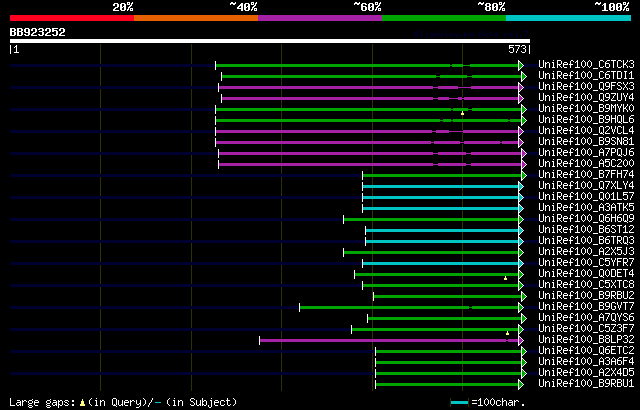Click the orange ~40% identity color swatch
The width and height of the screenshot is (640, 410).
196,18
